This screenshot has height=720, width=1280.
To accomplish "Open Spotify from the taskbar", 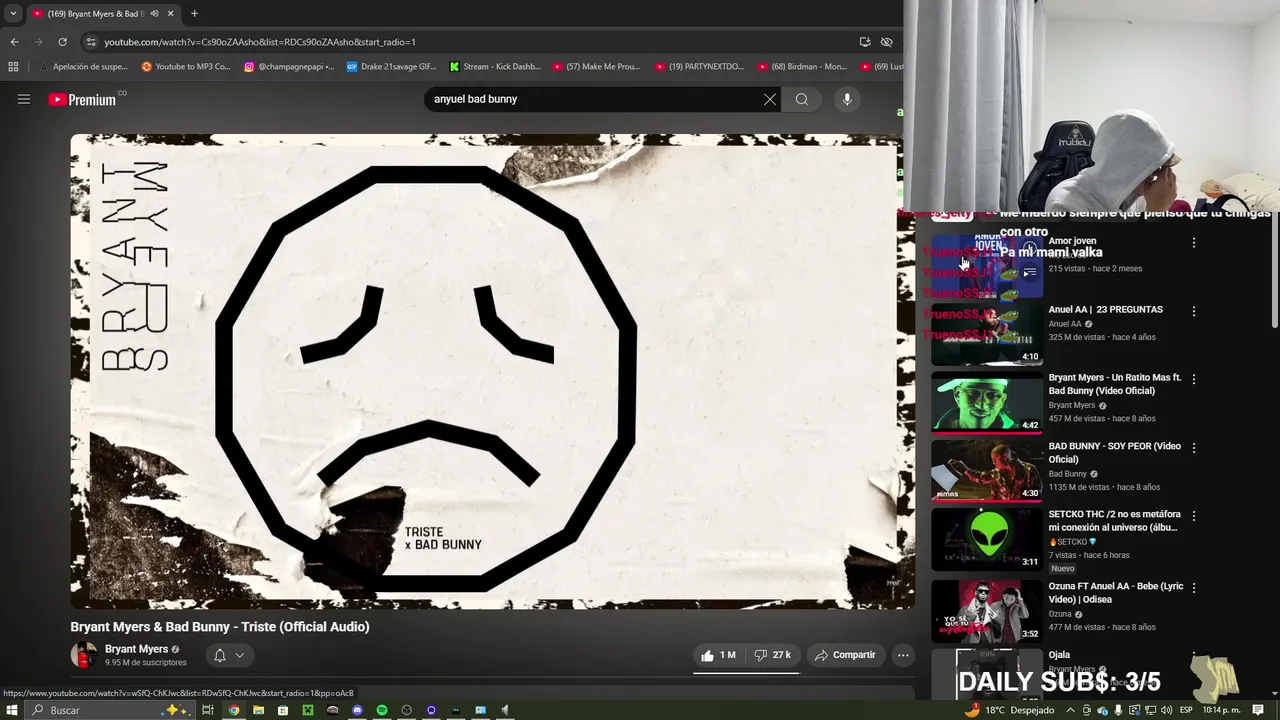I will pos(382,710).
